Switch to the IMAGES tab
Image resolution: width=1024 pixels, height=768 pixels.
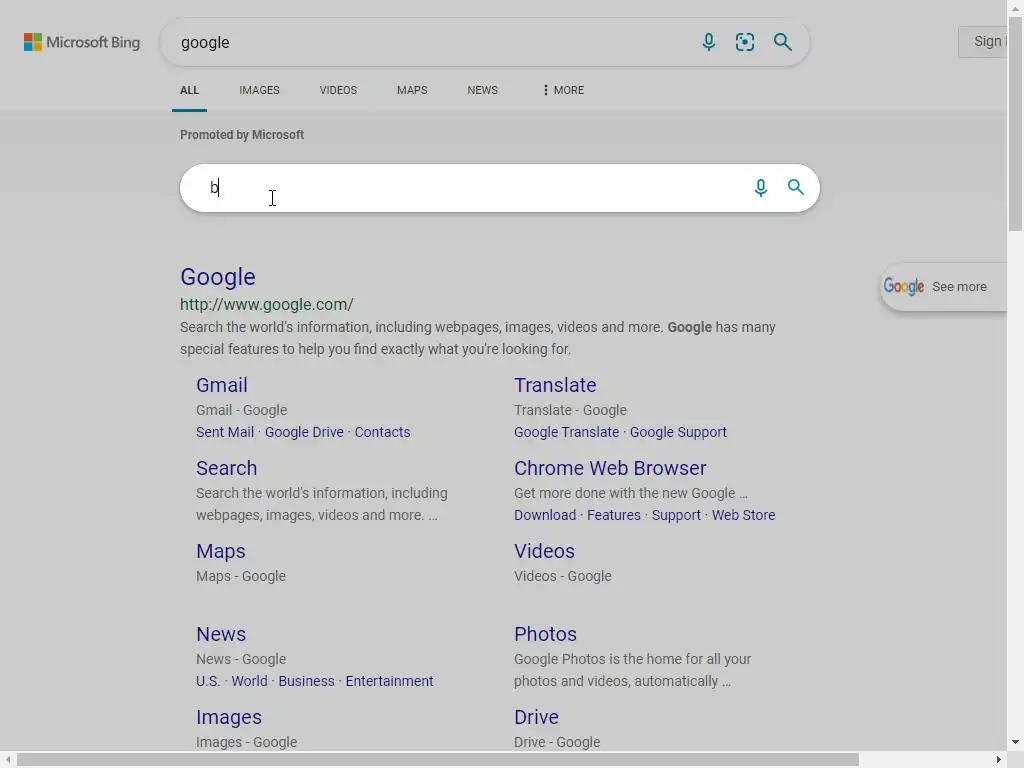[259, 90]
